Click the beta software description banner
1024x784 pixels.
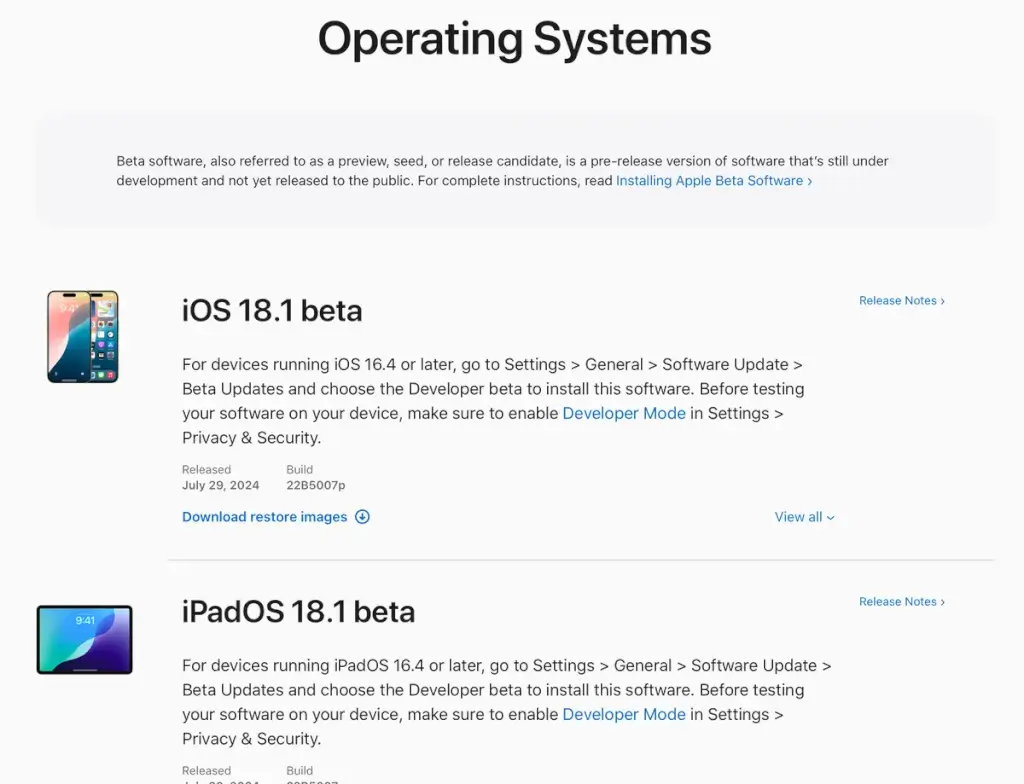(x=515, y=171)
